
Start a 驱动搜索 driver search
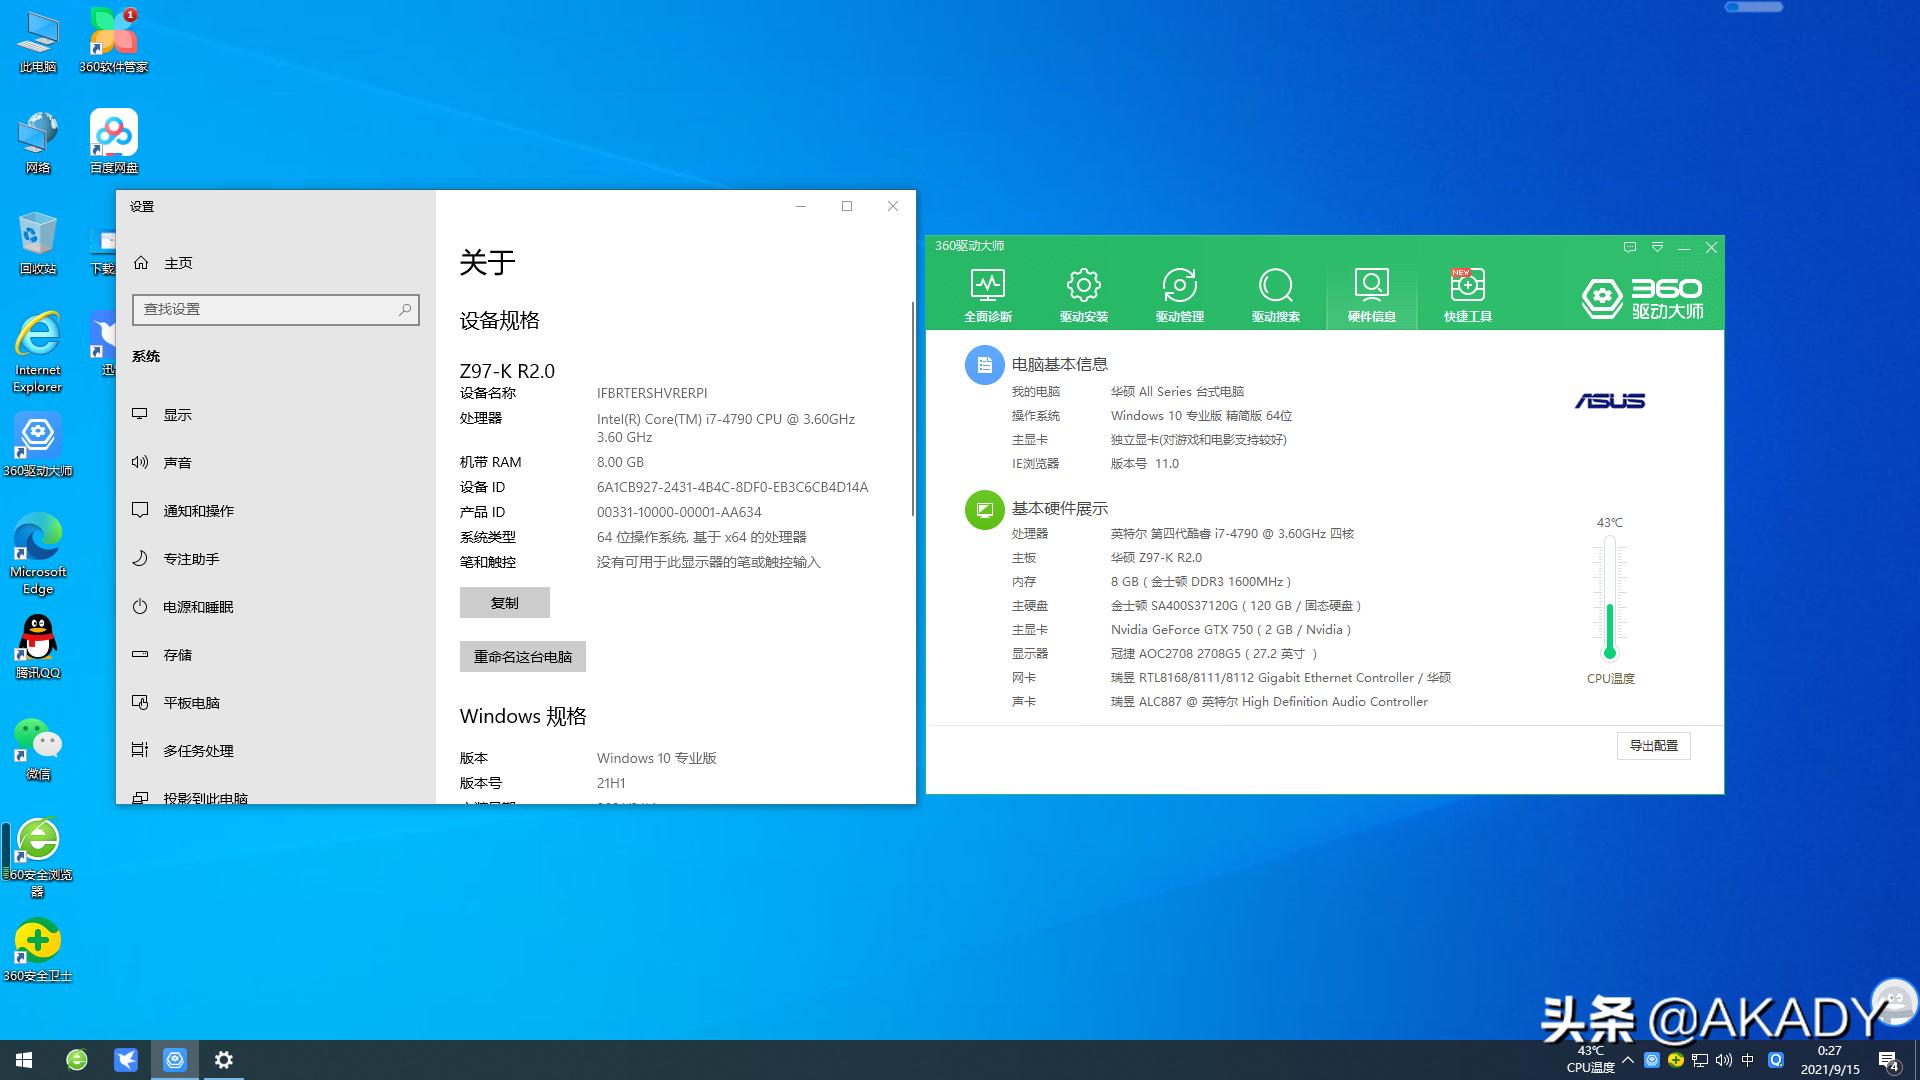(1275, 292)
